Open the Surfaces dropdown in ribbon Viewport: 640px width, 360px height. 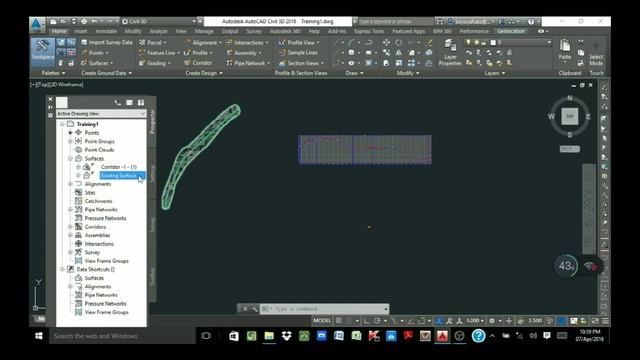pos(98,63)
